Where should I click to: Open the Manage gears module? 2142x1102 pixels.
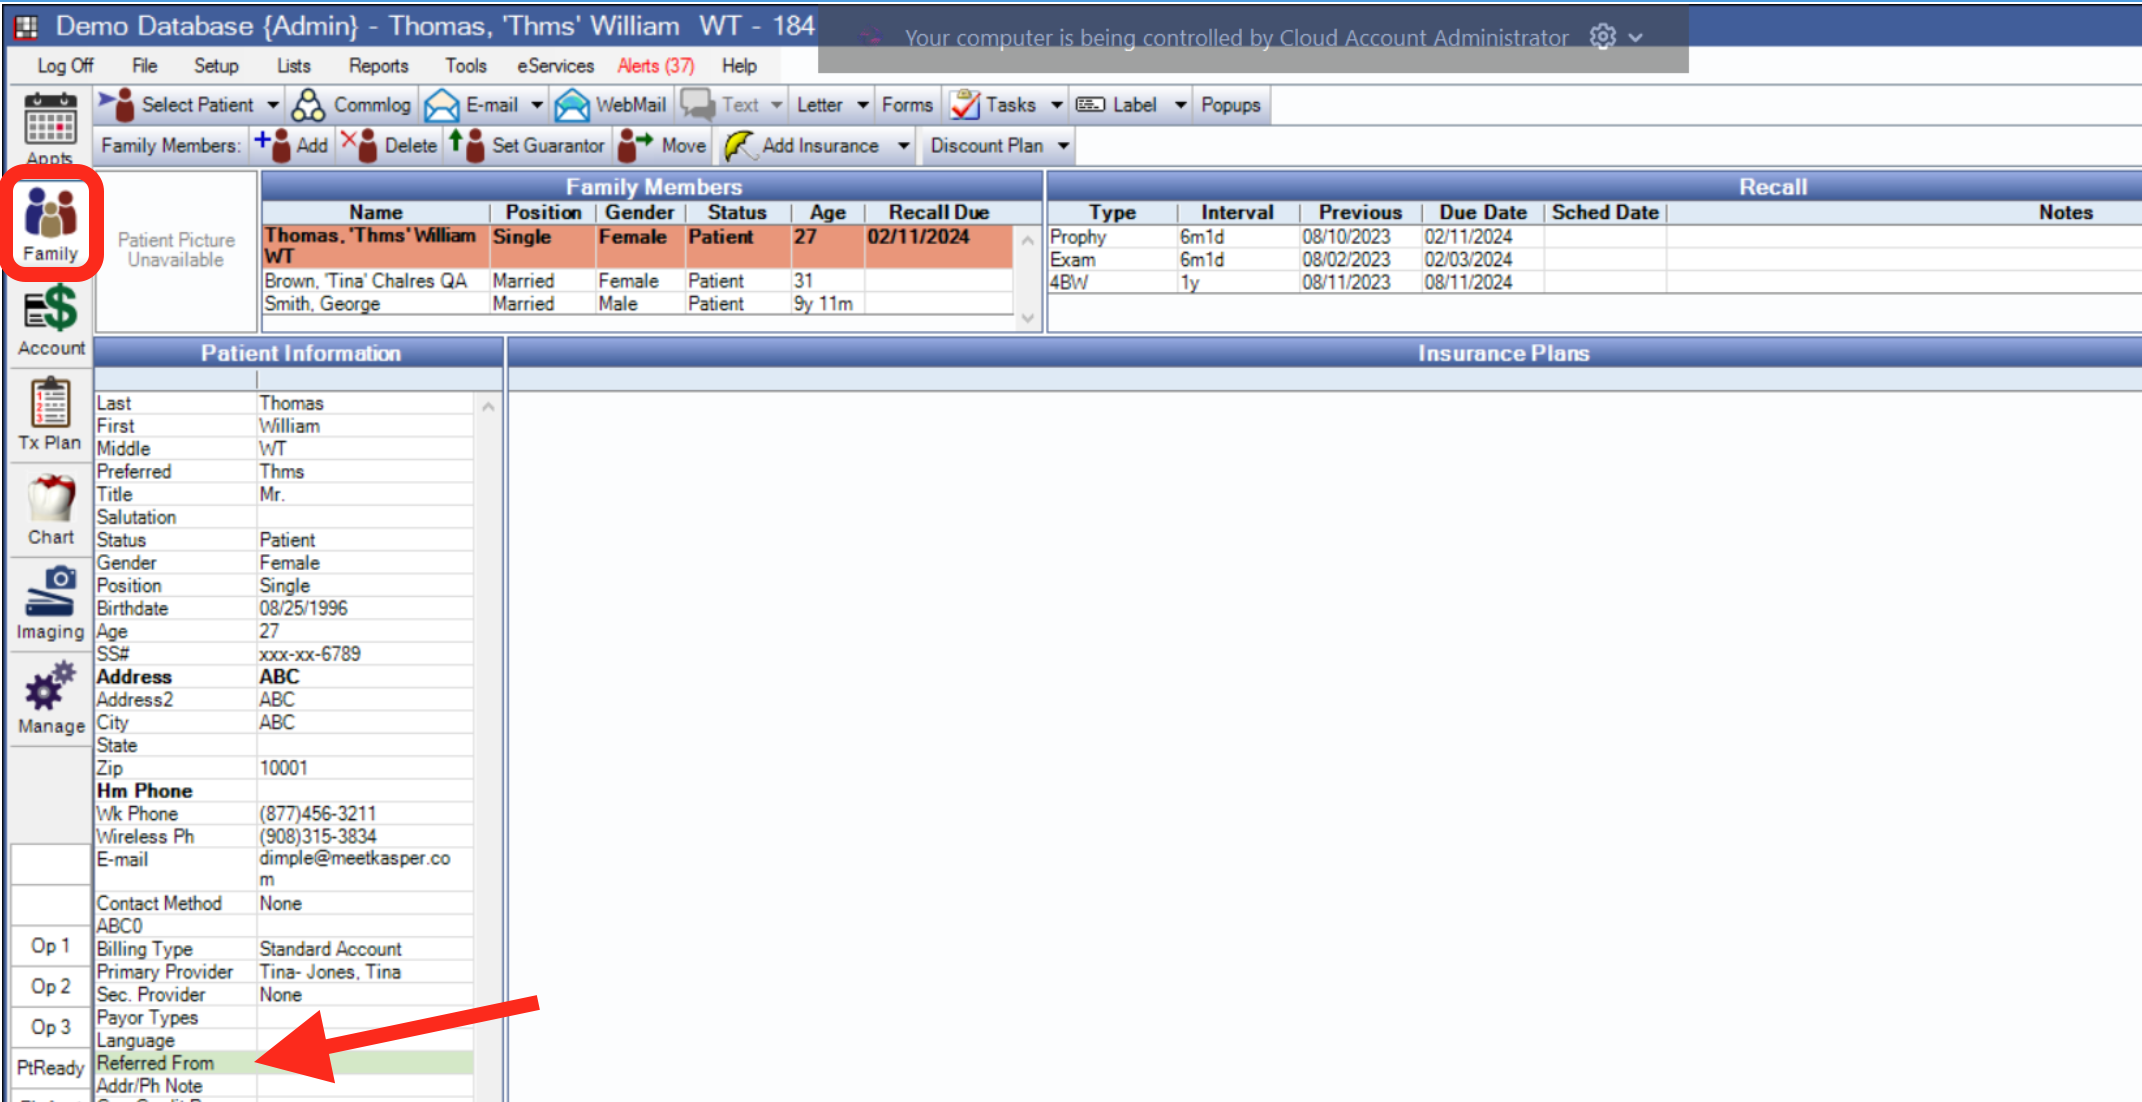pyautogui.click(x=51, y=697)
